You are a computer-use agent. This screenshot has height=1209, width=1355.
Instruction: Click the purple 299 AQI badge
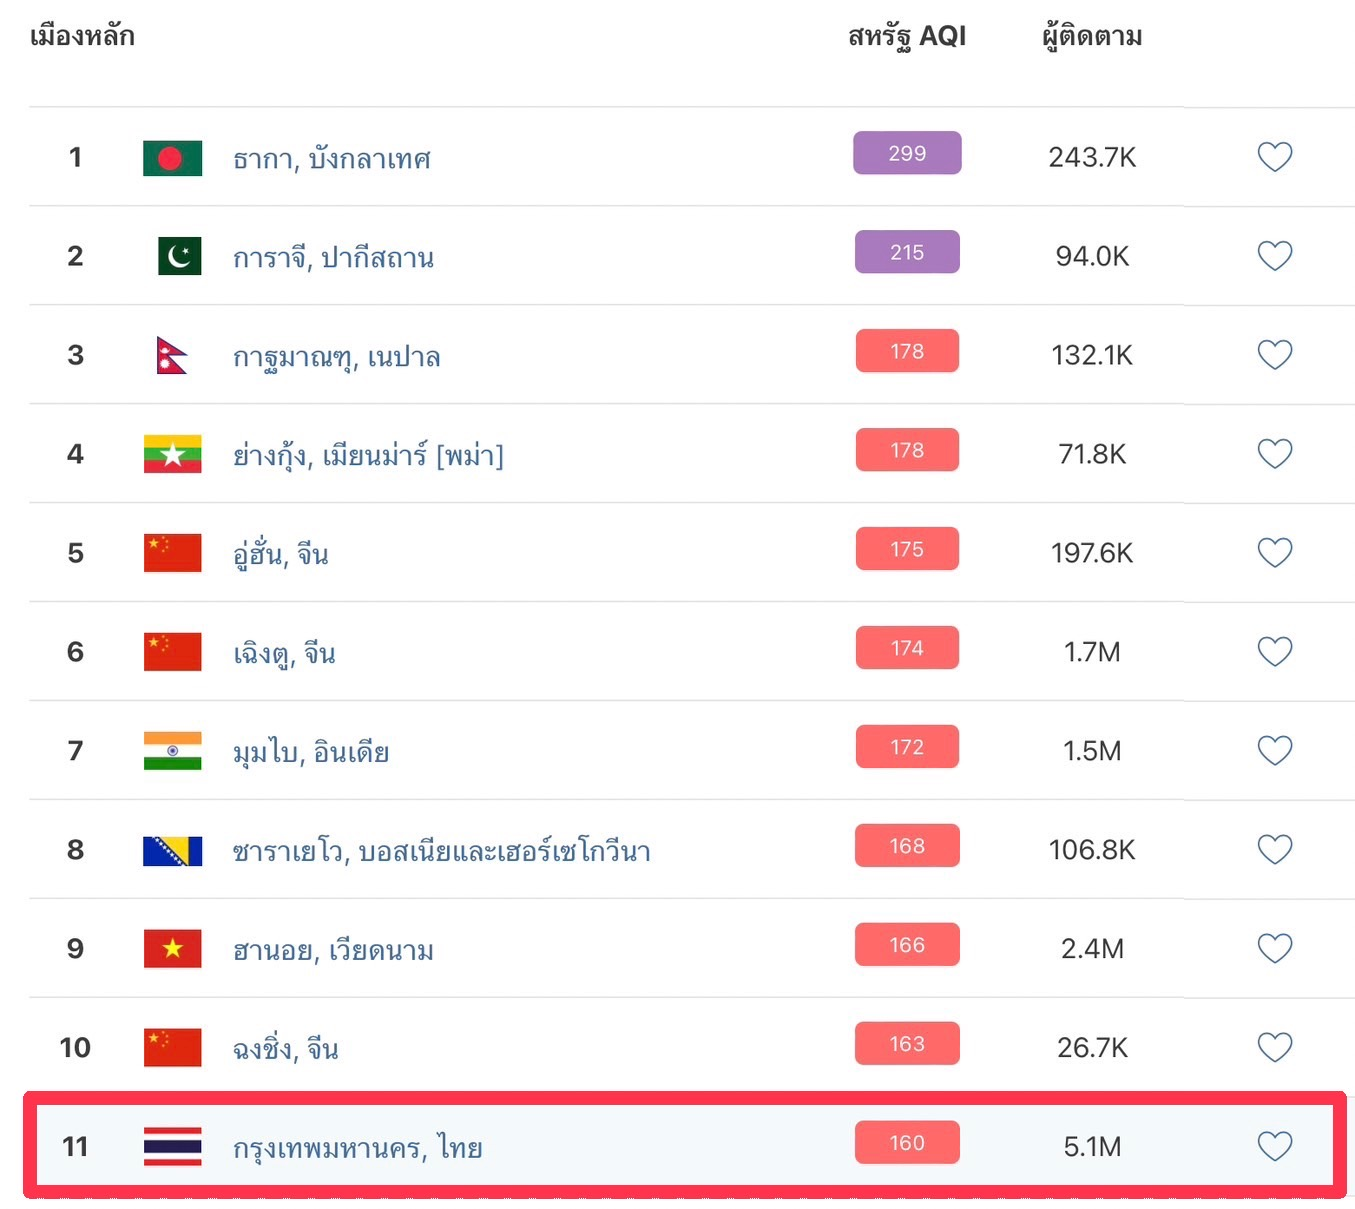[907, 153]
